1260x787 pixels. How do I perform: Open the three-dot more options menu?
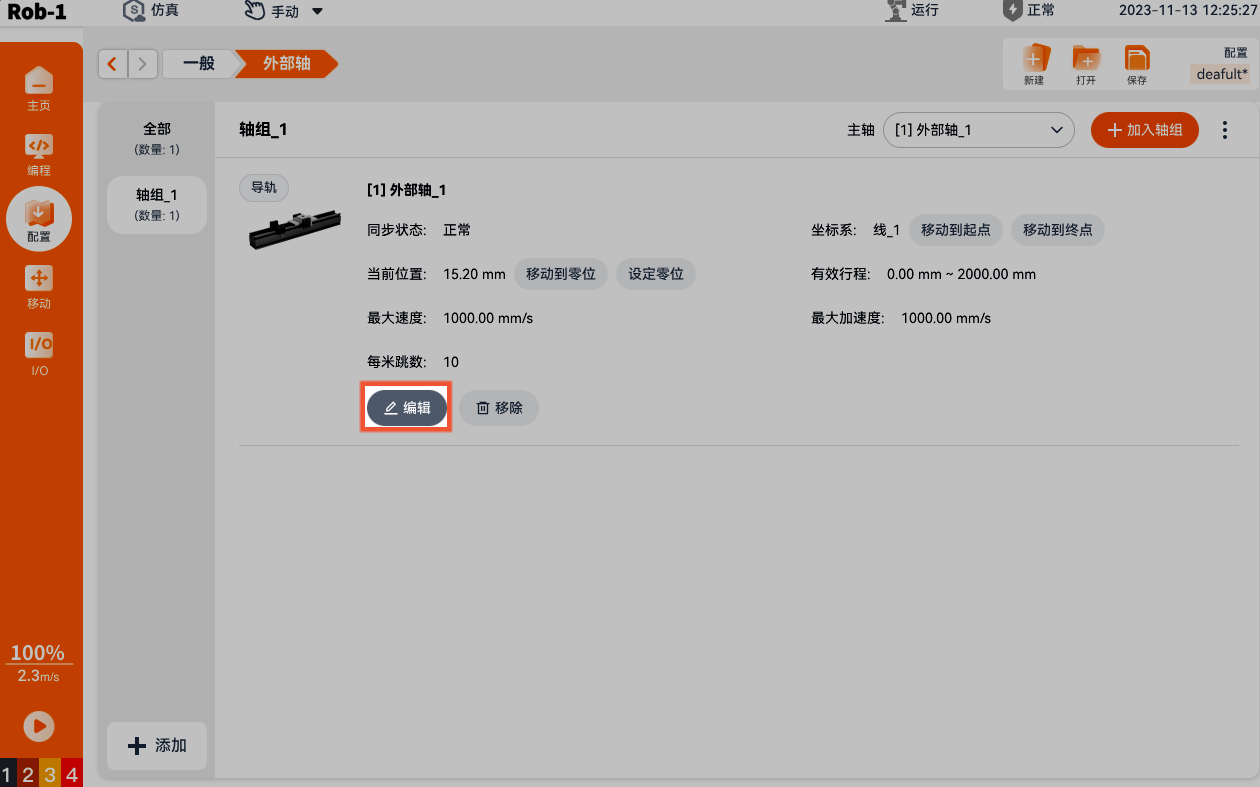[x=1225, y=130]
